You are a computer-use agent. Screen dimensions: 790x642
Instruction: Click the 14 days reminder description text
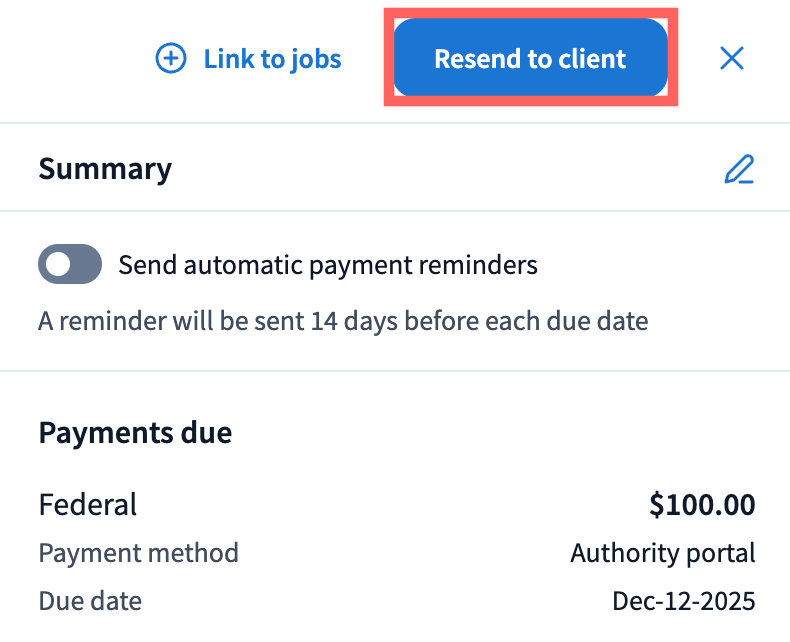pos(343,321)
